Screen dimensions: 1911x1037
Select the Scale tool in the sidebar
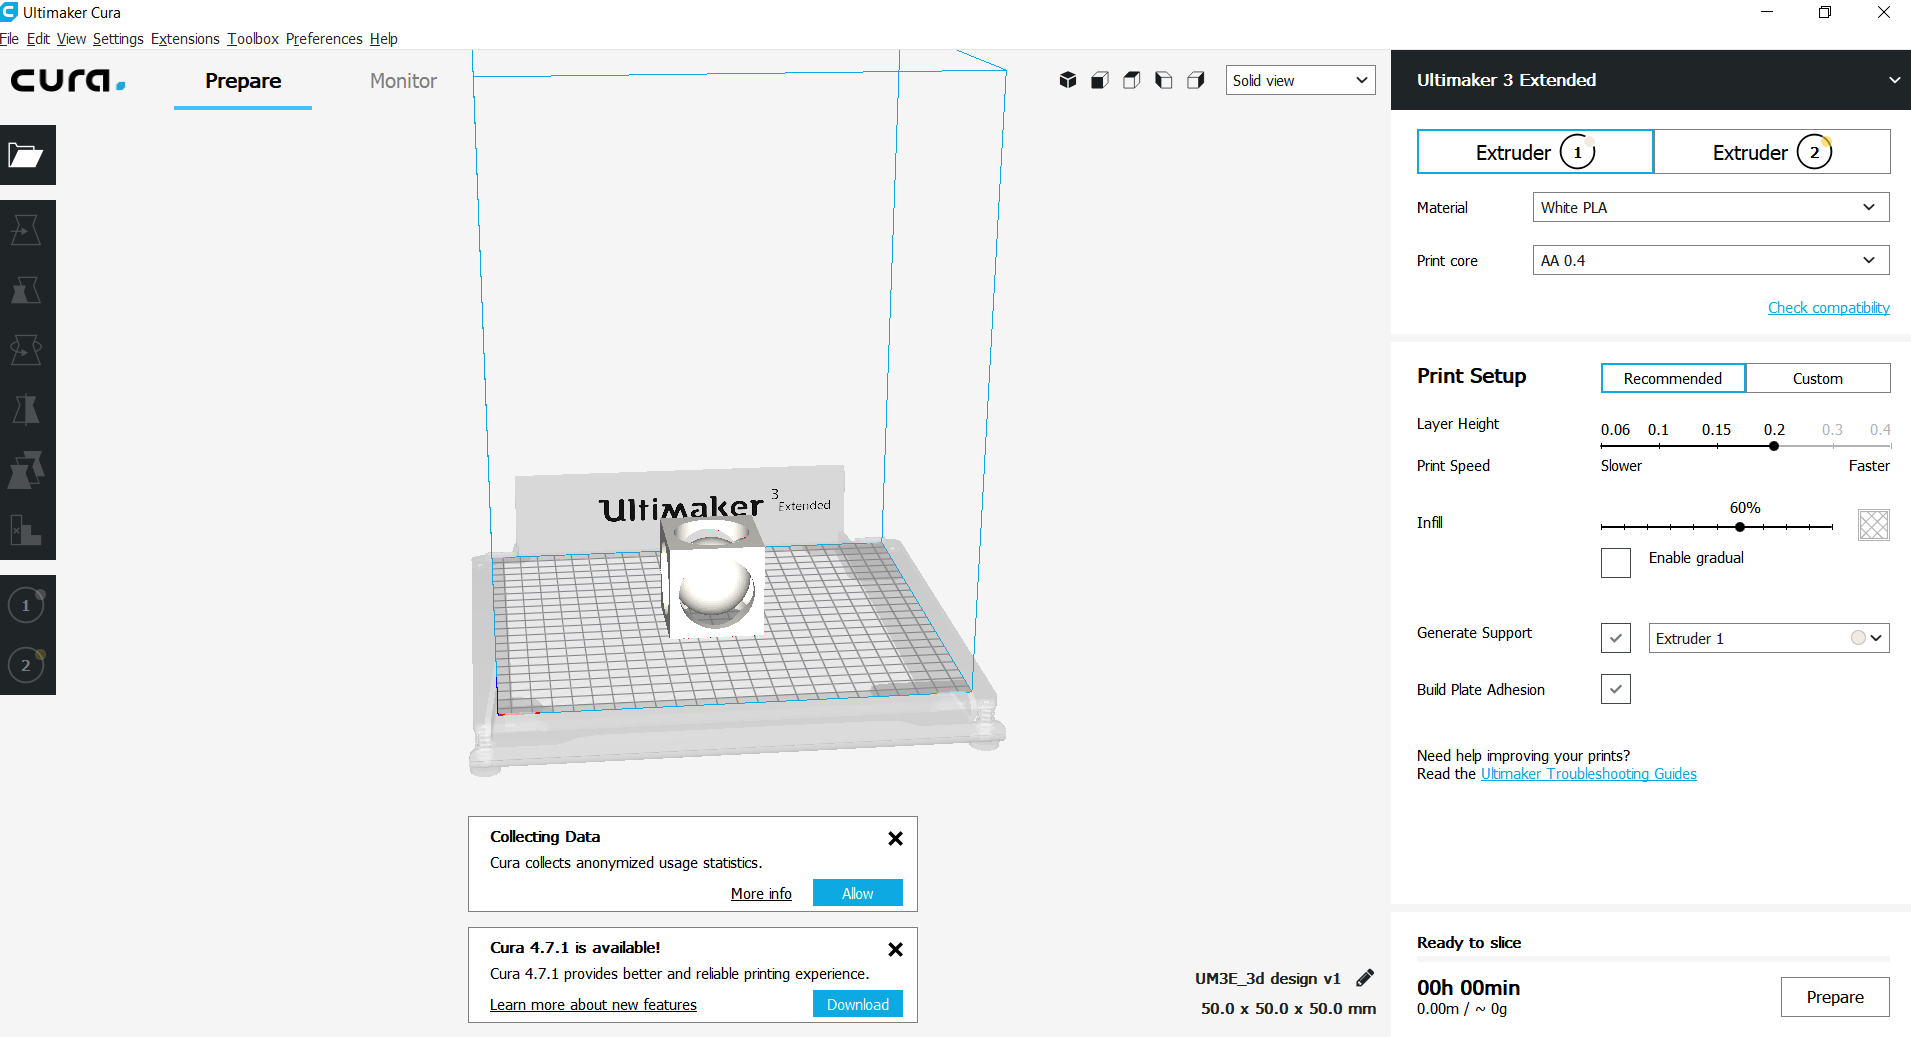point(27,290)
